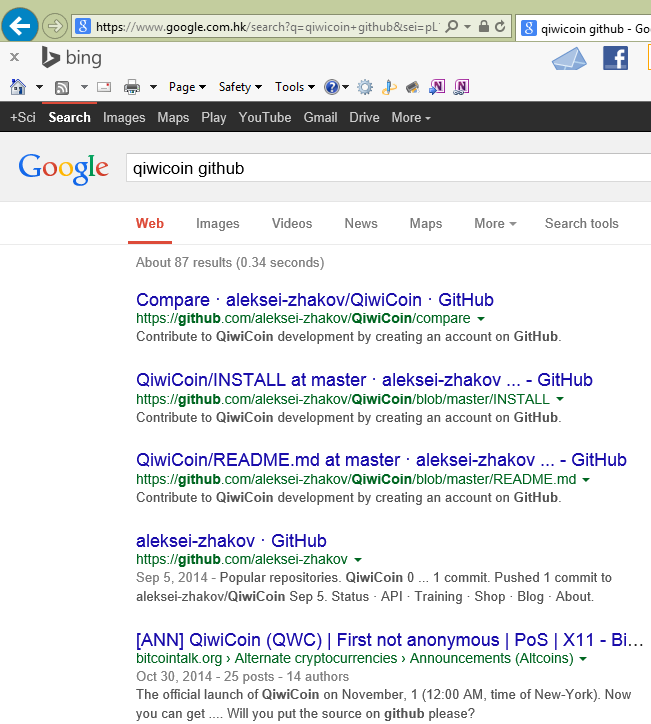Click the Print icon
651x724 pixels.
[x=132, y=87]
